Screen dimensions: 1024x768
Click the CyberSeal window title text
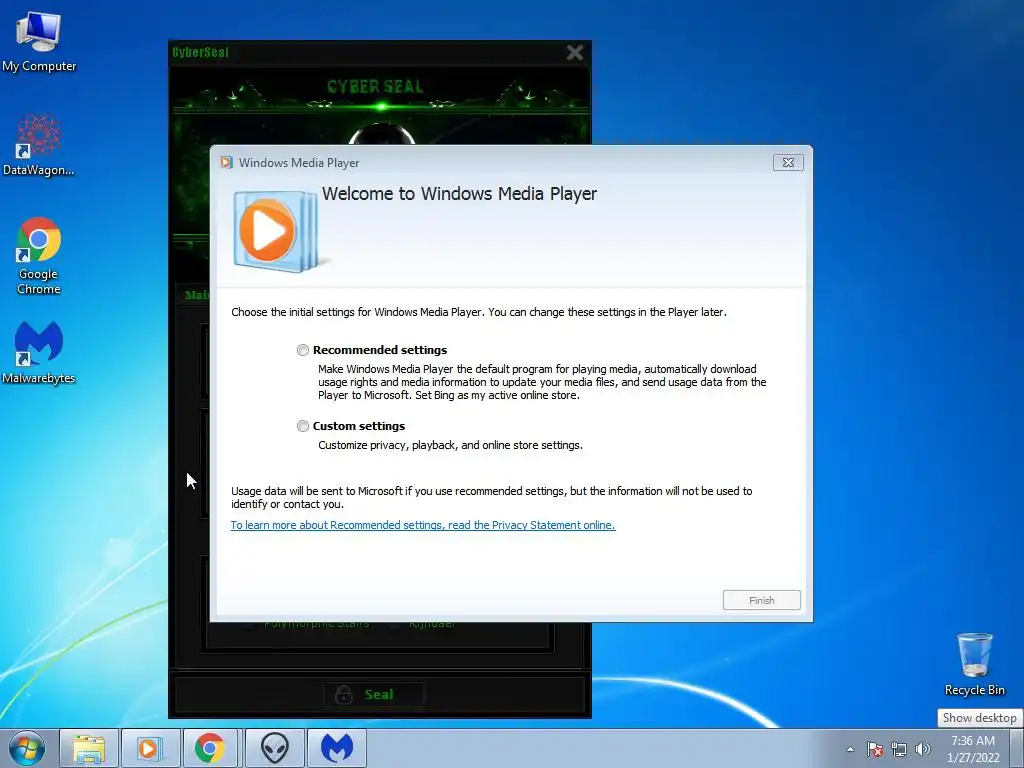point(200,52)
